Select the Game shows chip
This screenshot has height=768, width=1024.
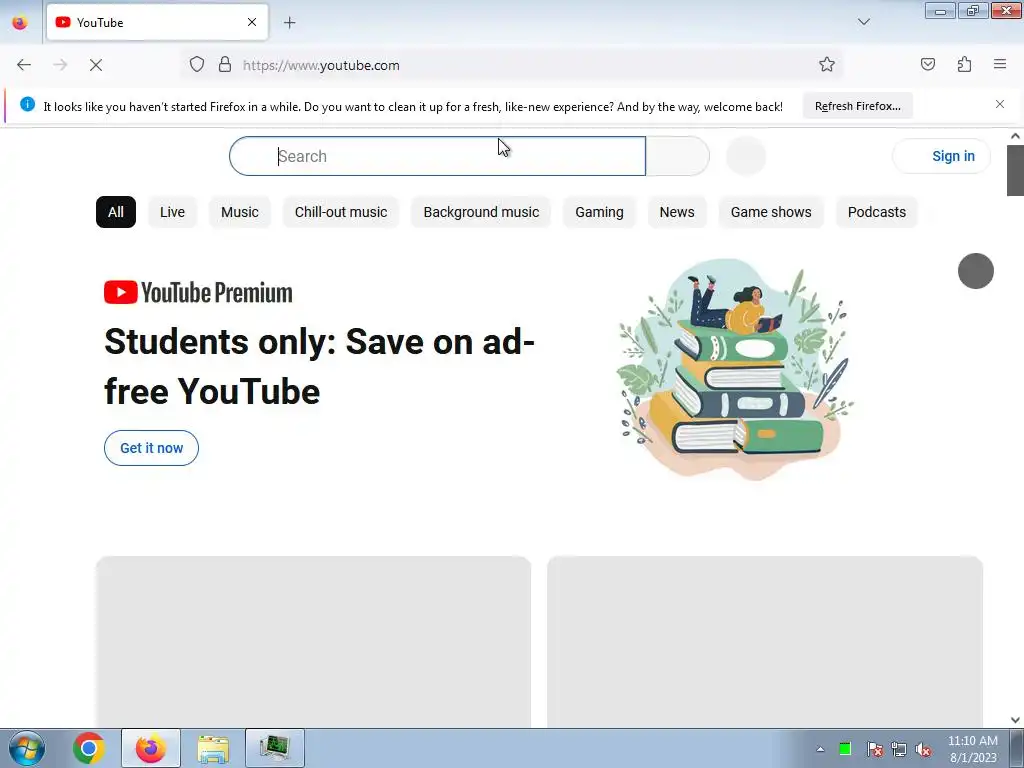pyautogui.click(x=771, y=212)
